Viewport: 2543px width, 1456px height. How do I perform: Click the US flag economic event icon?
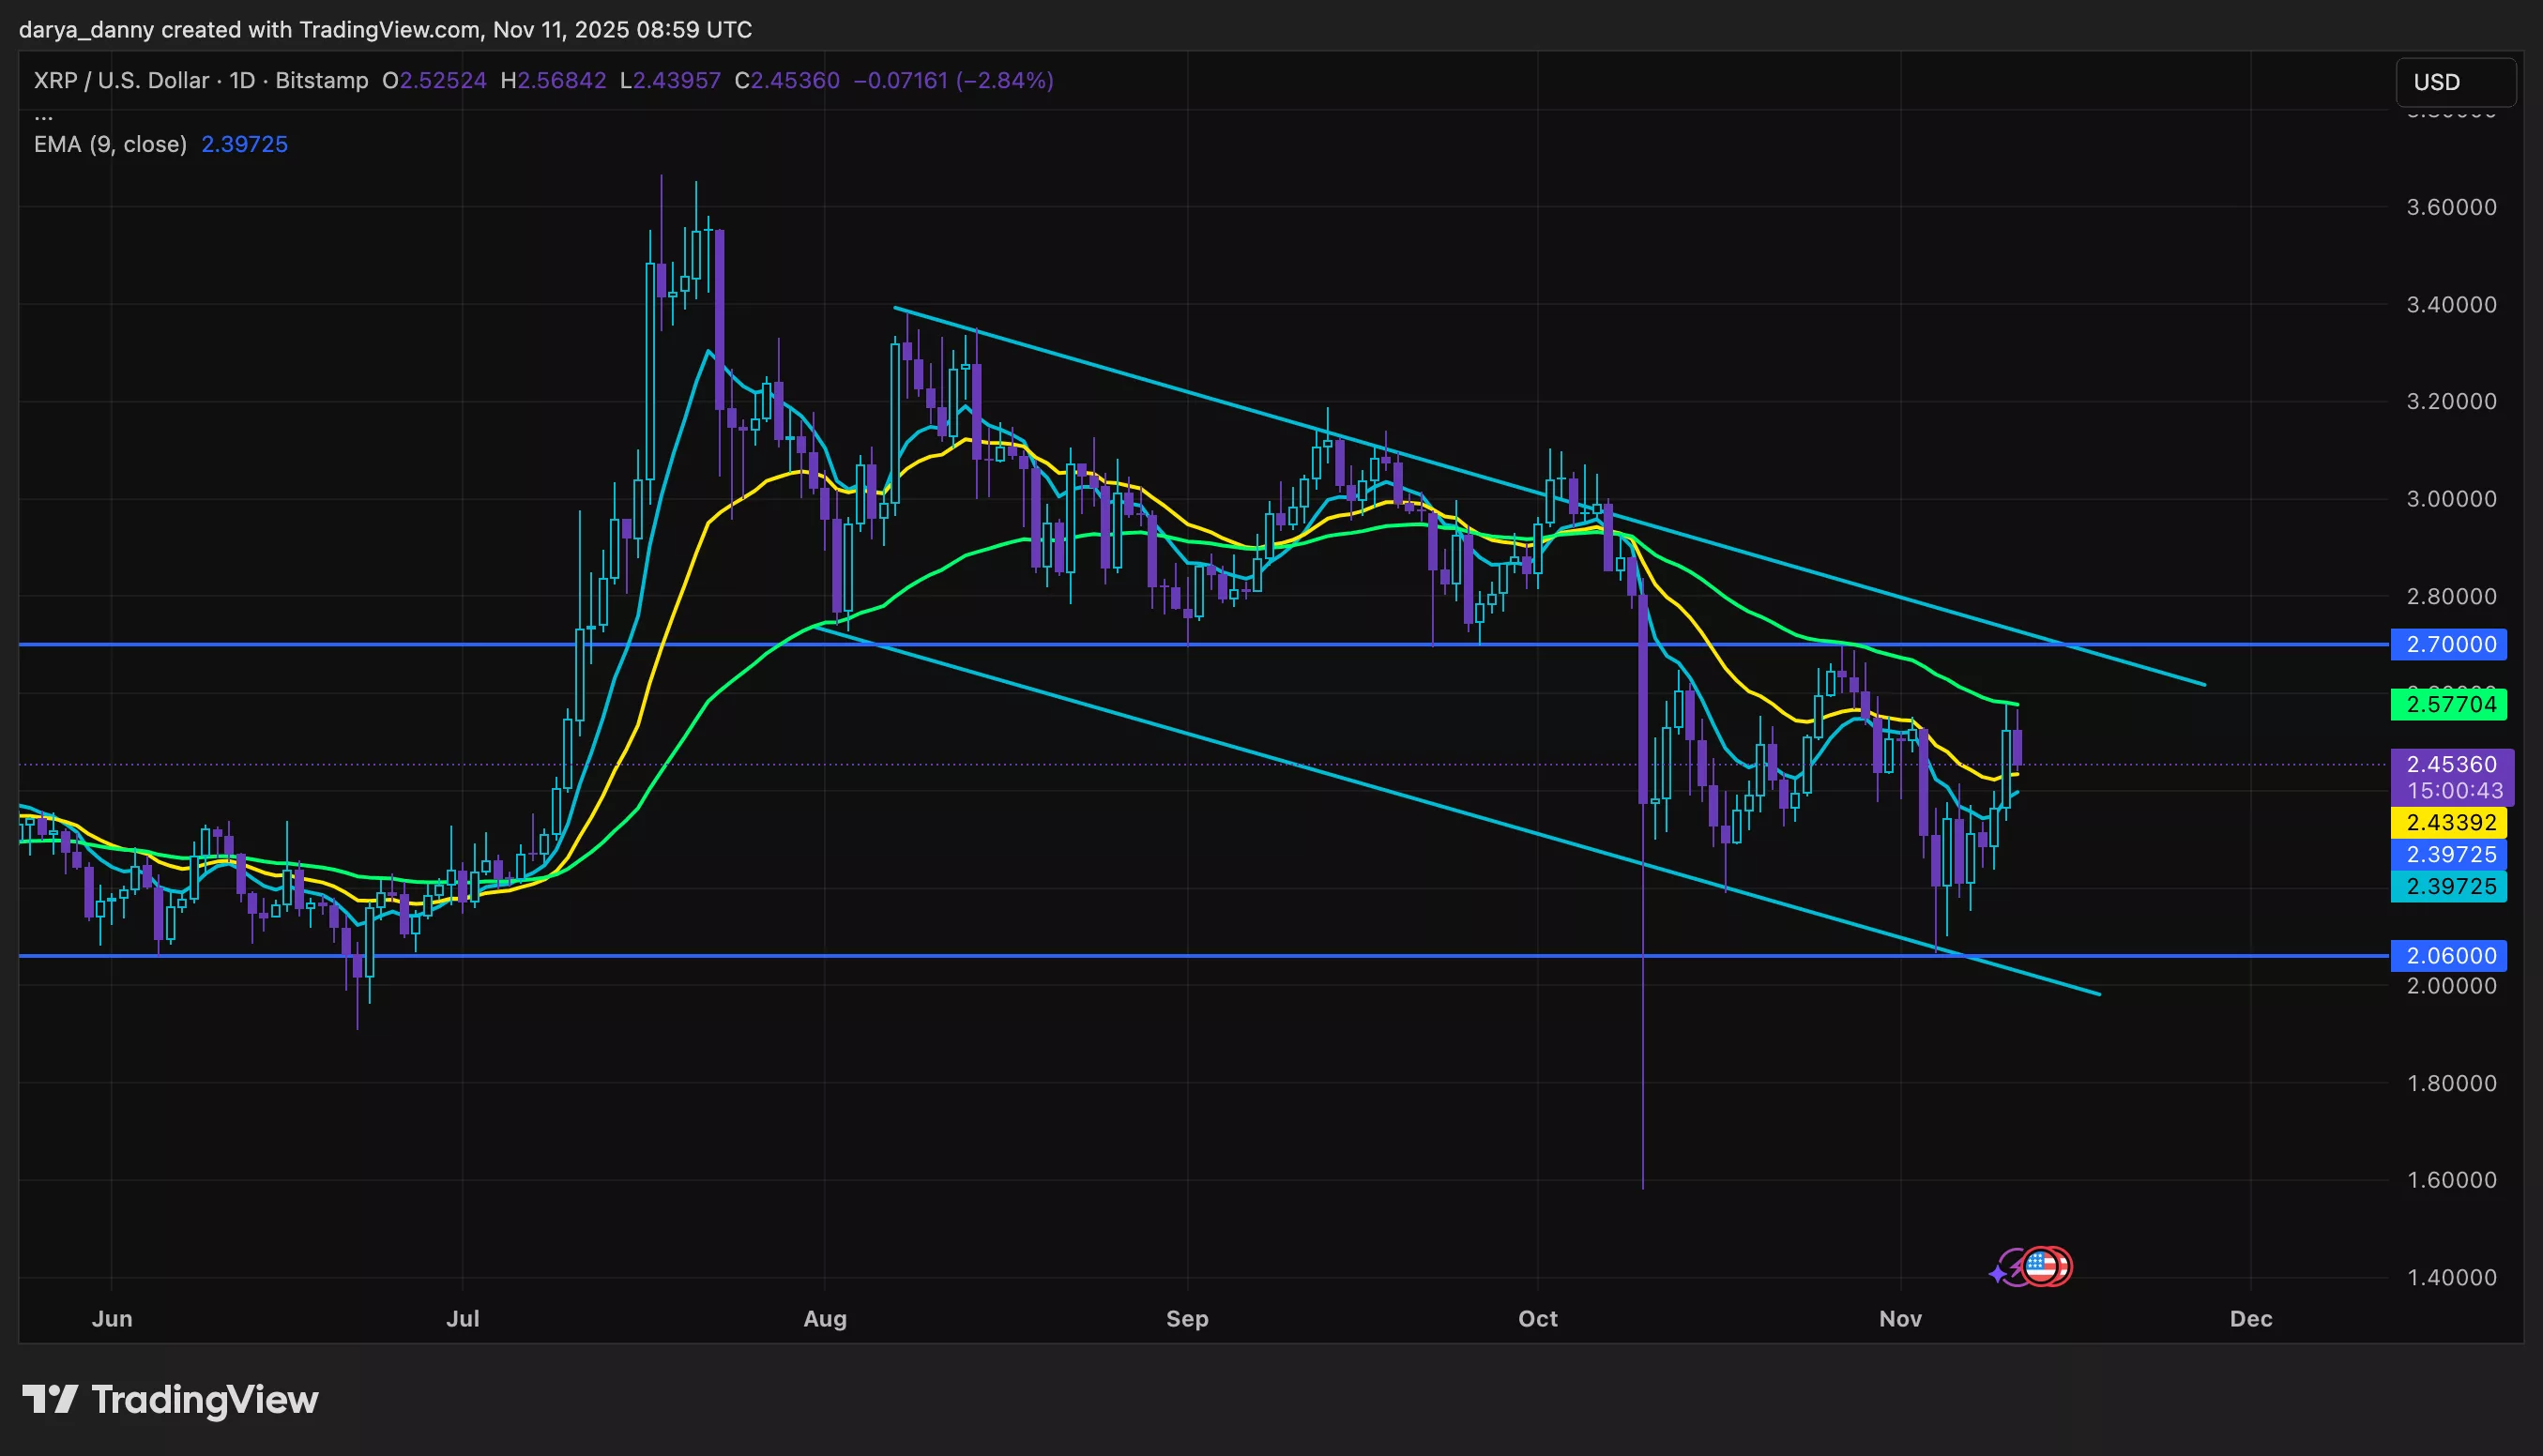[2043, 1265]
